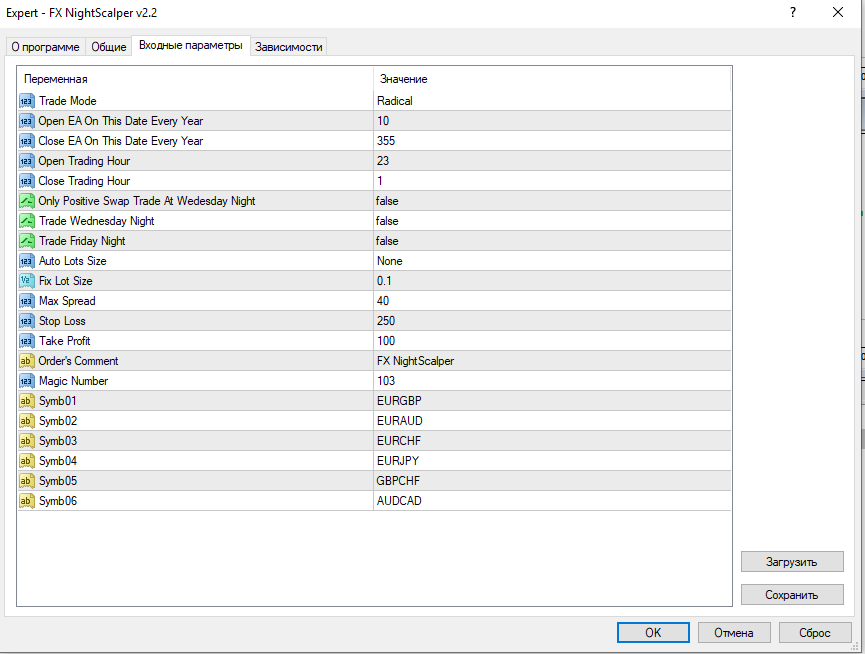
Task: Edit the Close EA date value 355
Action: 552,141
